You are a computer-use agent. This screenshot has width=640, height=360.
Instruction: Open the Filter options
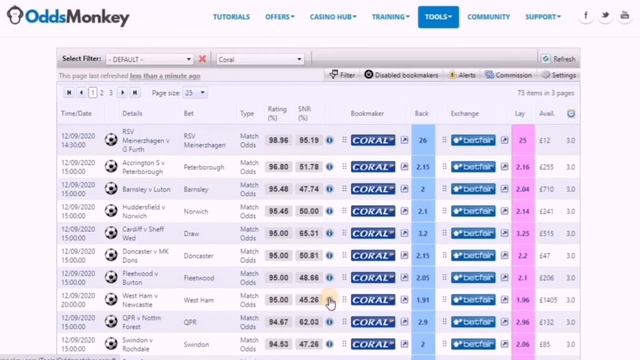pos(342,75)
